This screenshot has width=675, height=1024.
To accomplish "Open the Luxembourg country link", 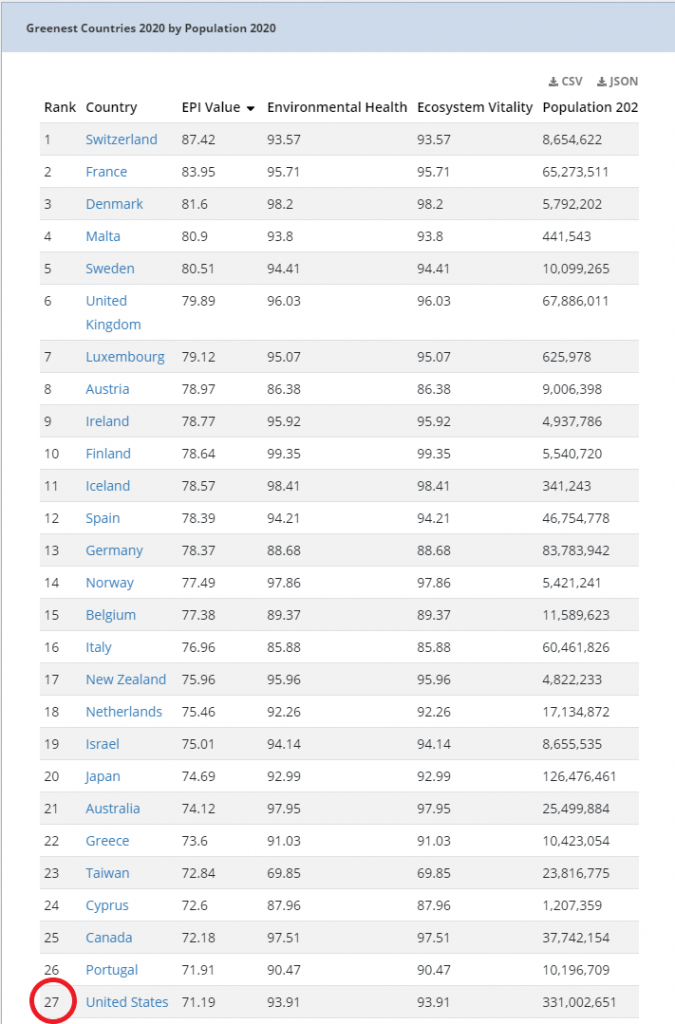I will 125,357.
